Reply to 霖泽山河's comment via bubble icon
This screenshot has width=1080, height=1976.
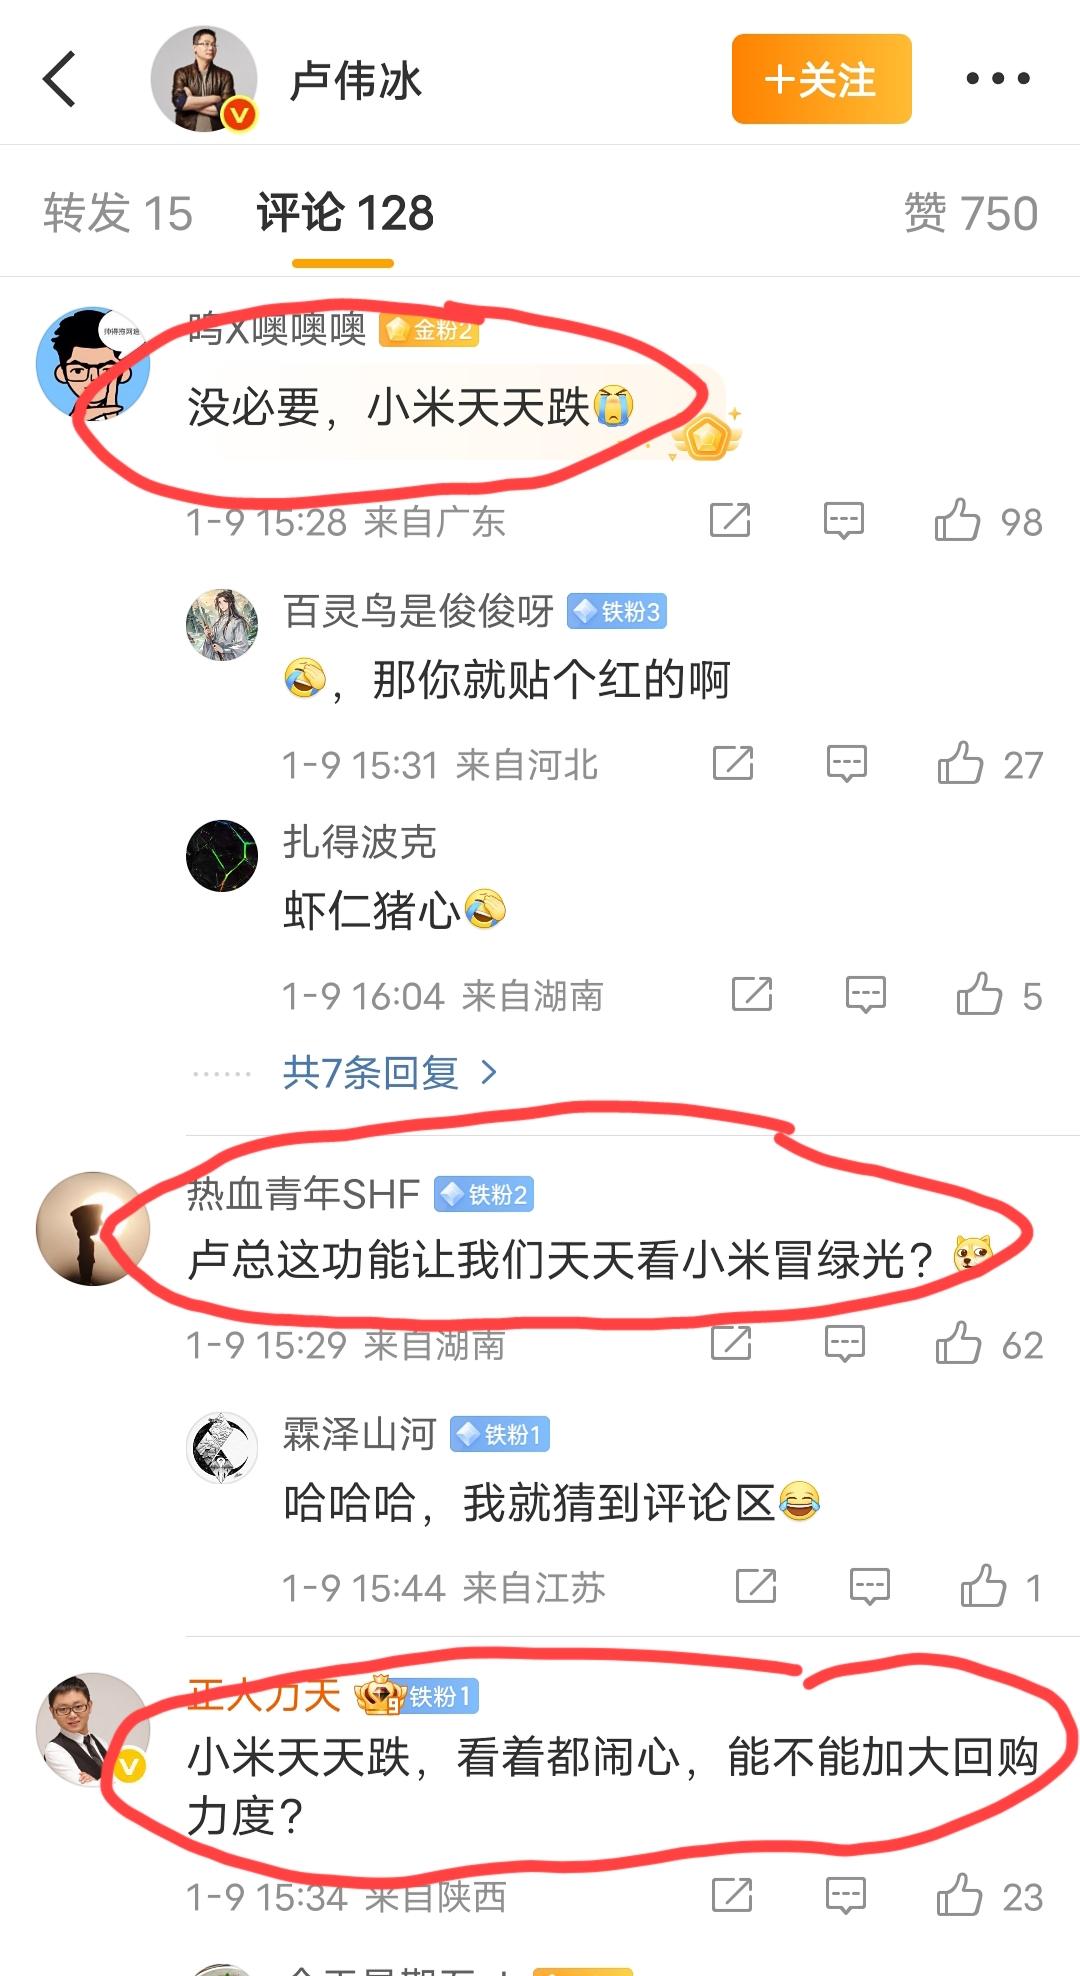click(x=870, y=1586)
